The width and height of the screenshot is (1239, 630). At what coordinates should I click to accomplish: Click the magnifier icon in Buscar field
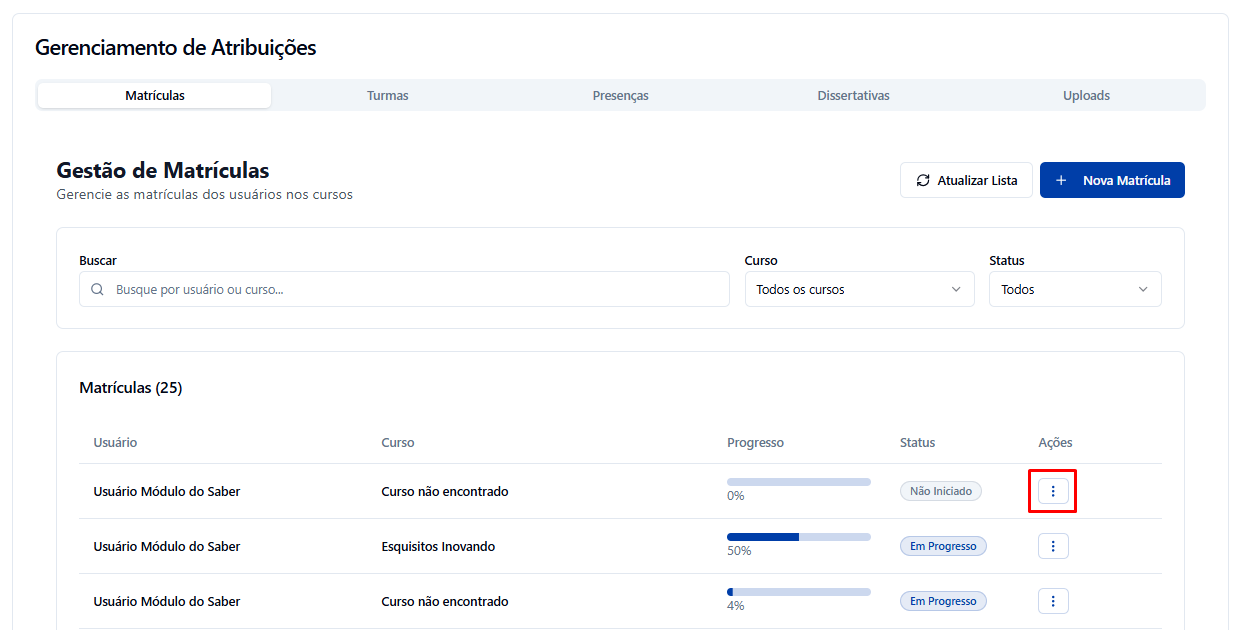[x=98, y=290]
